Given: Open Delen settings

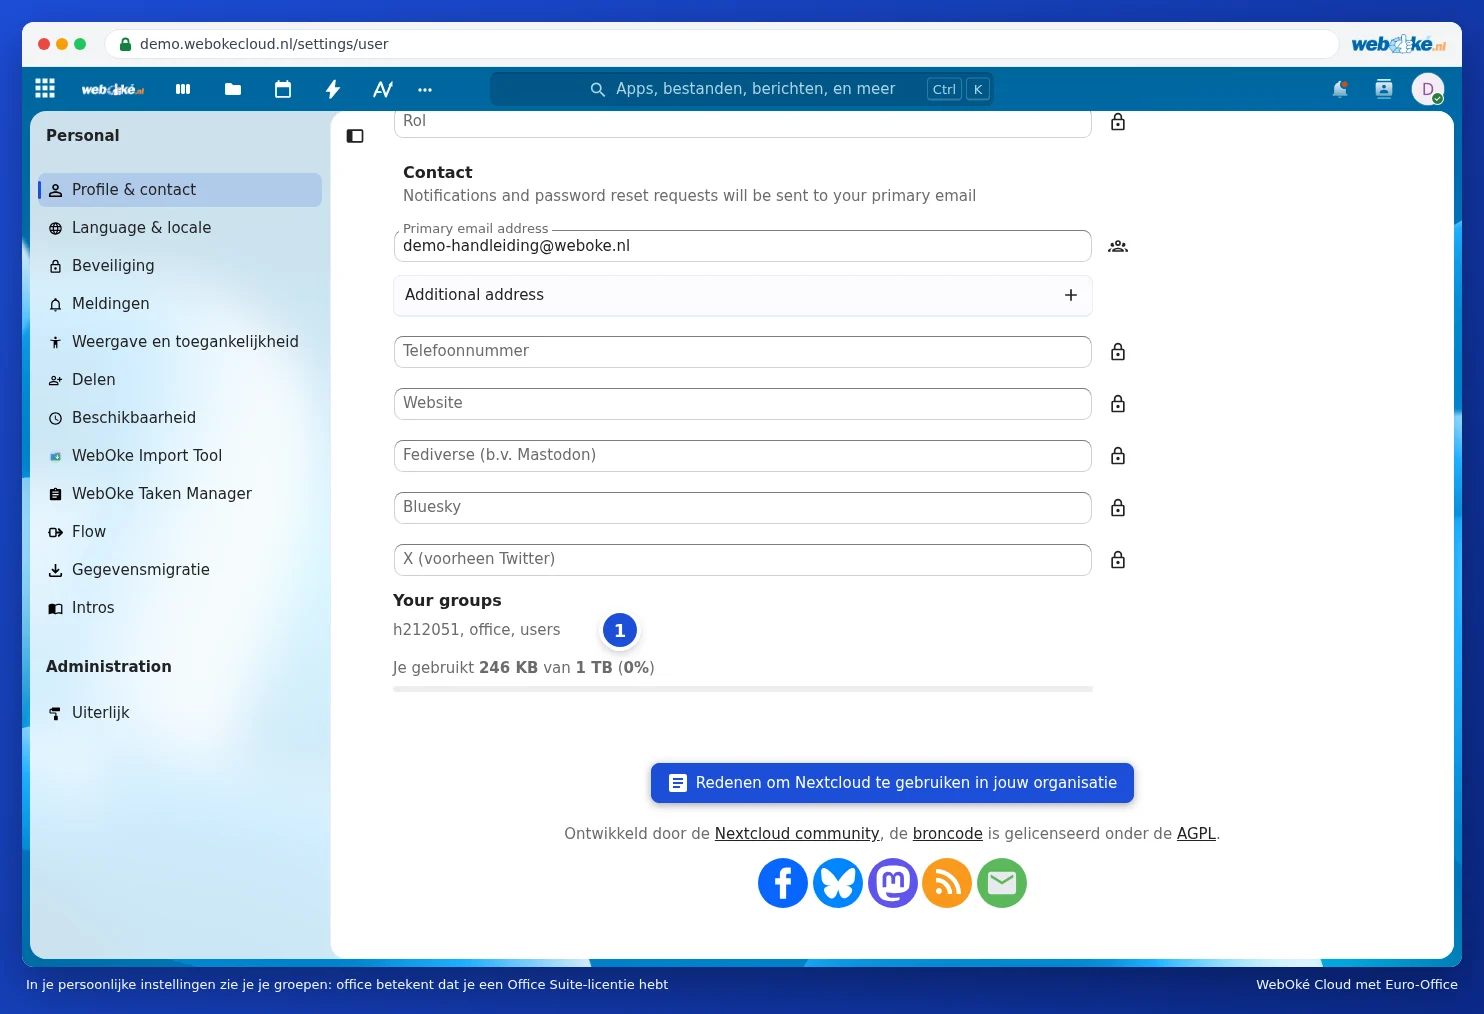Looking at the screenshot, I should [x=180, y=380].
